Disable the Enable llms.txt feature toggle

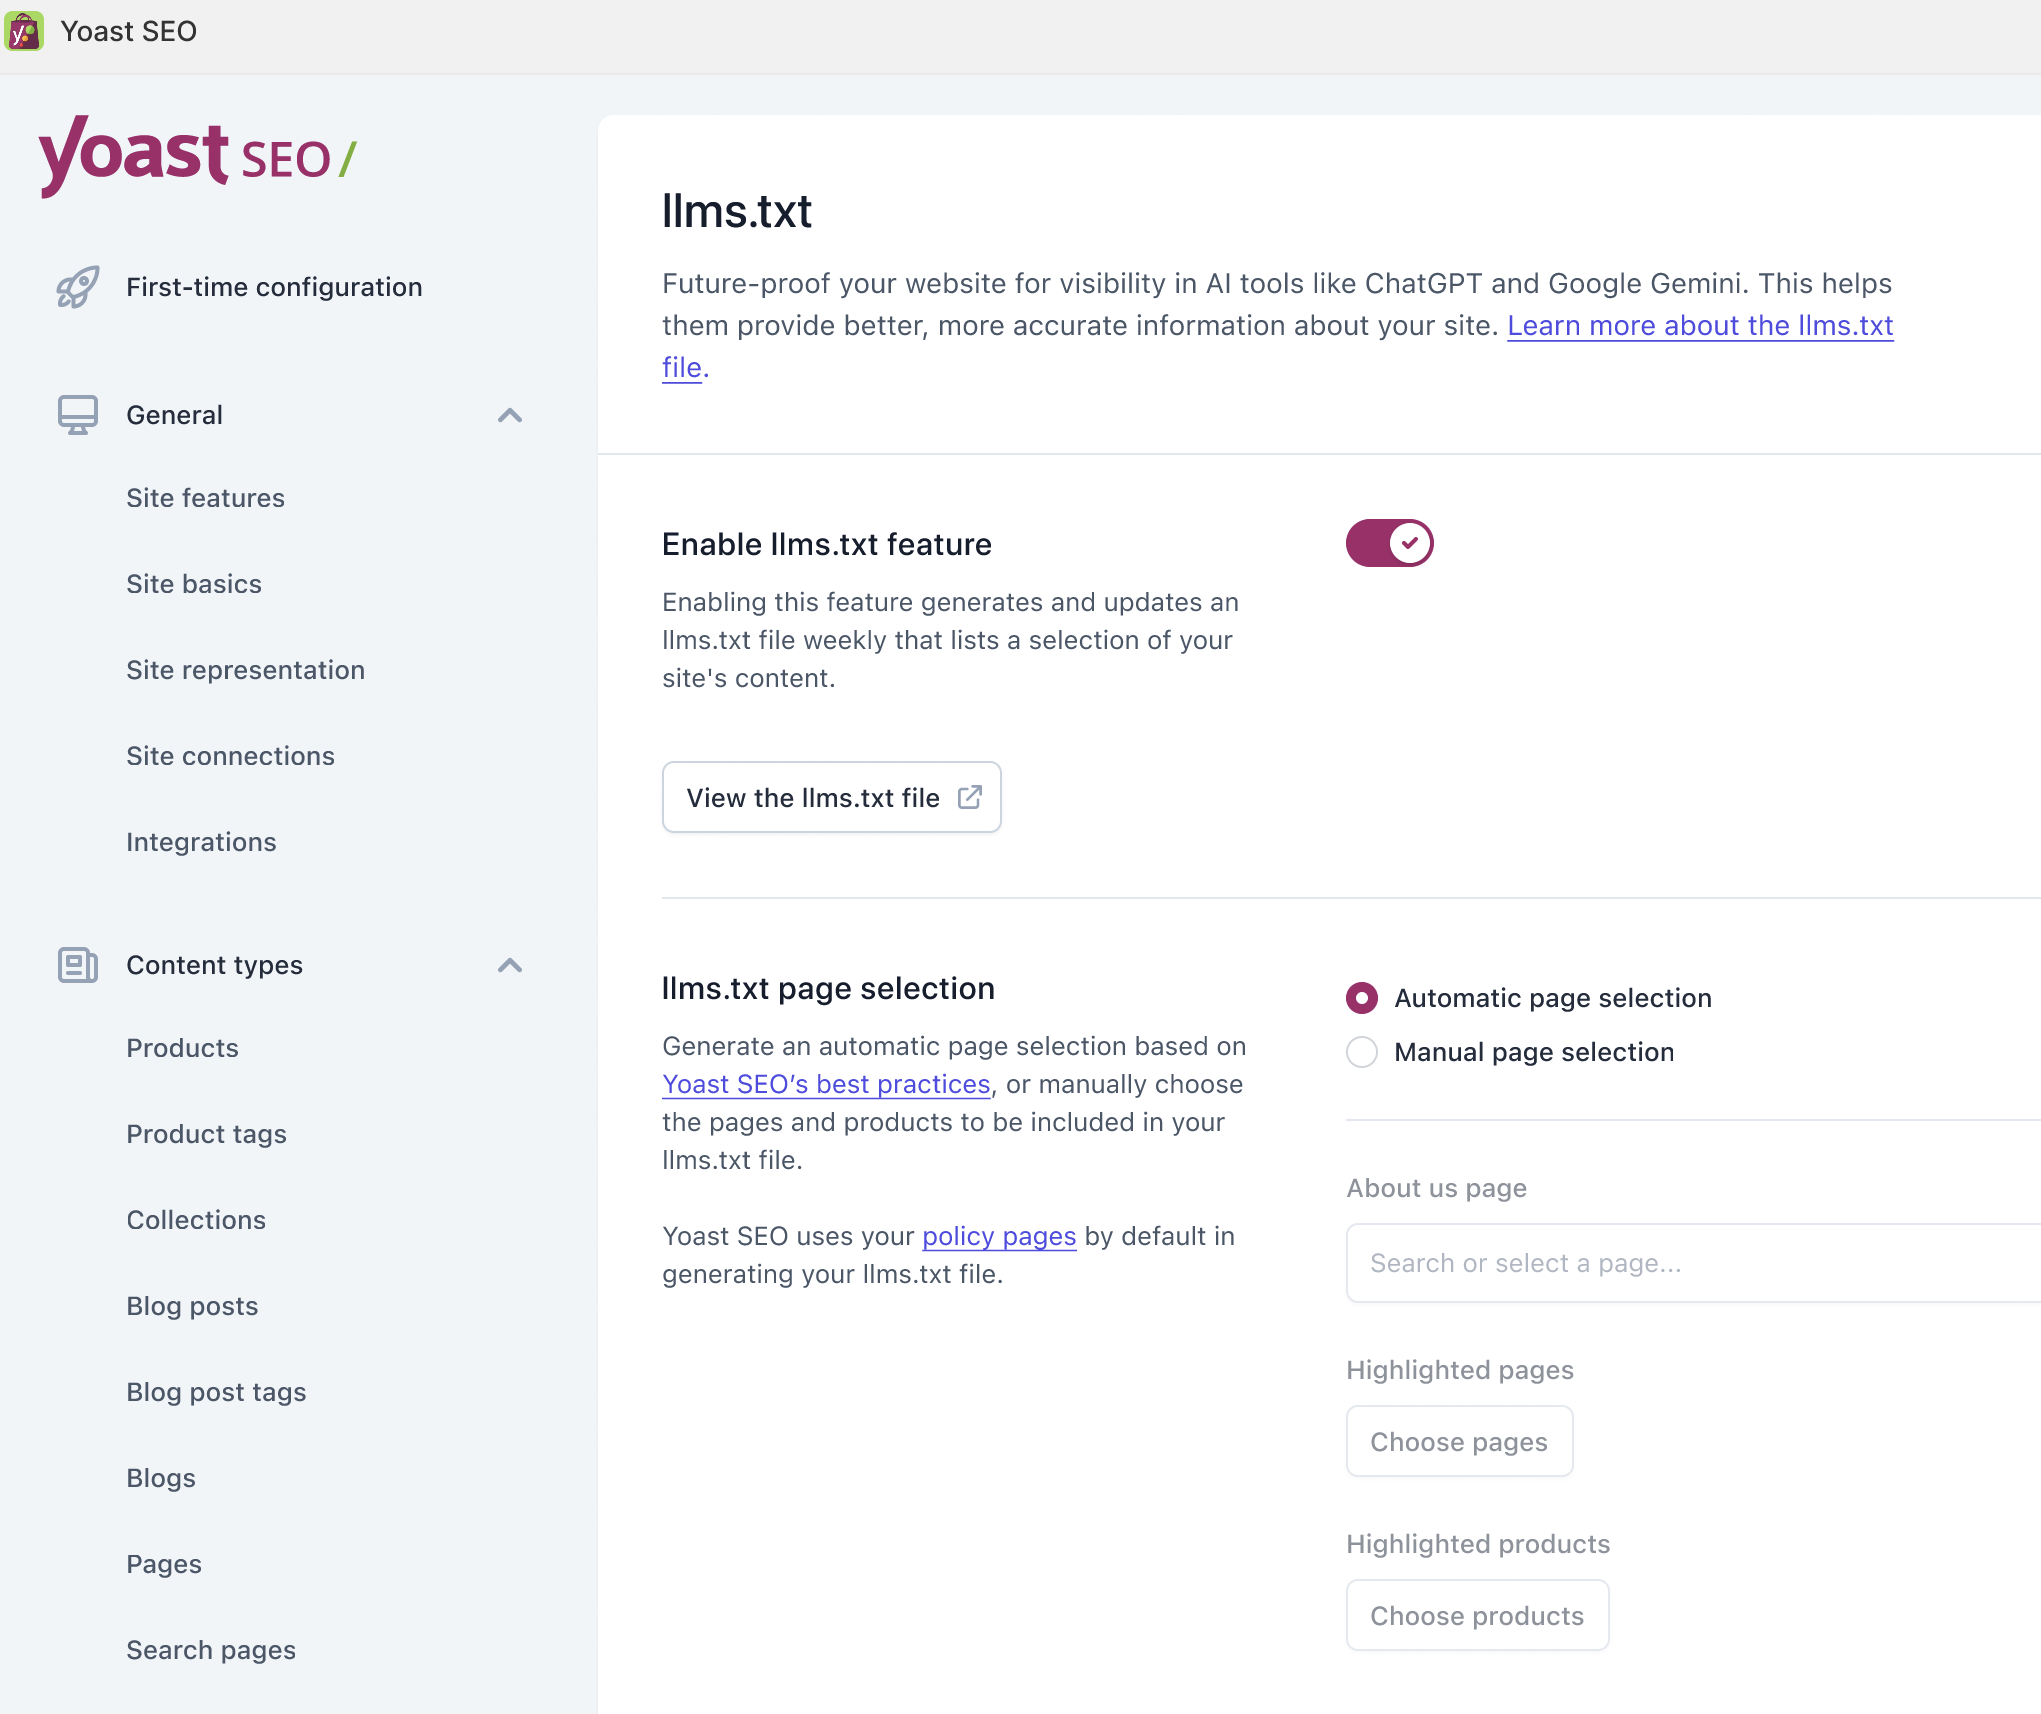(1389, 543)
